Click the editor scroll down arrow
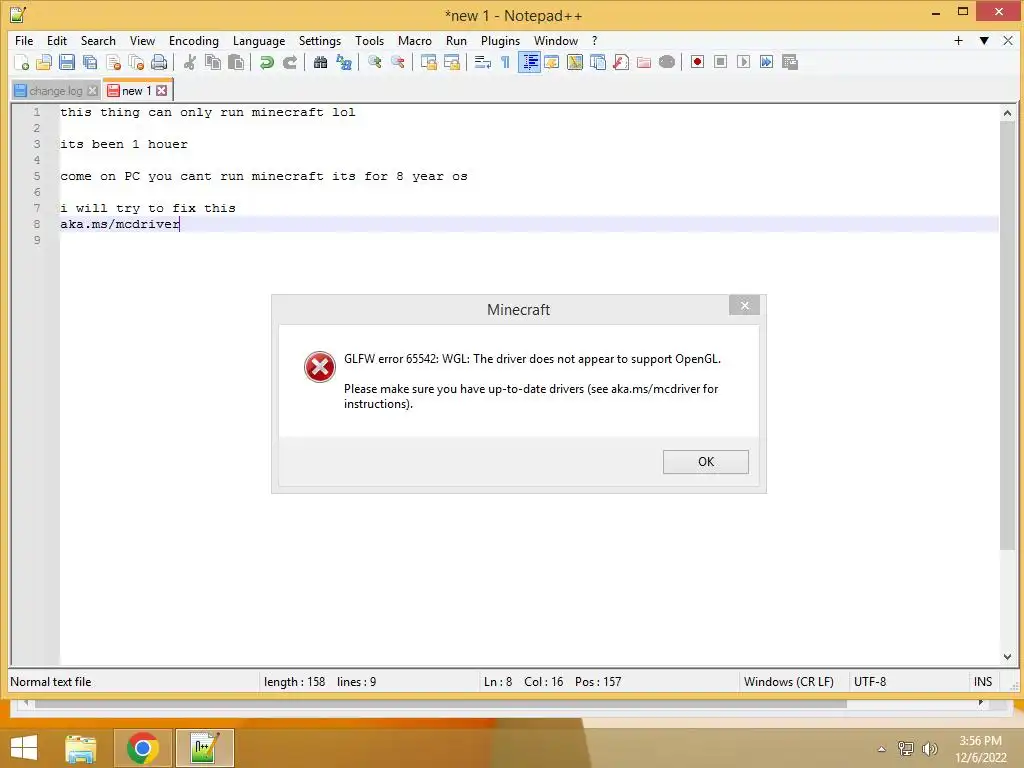 1007,657
